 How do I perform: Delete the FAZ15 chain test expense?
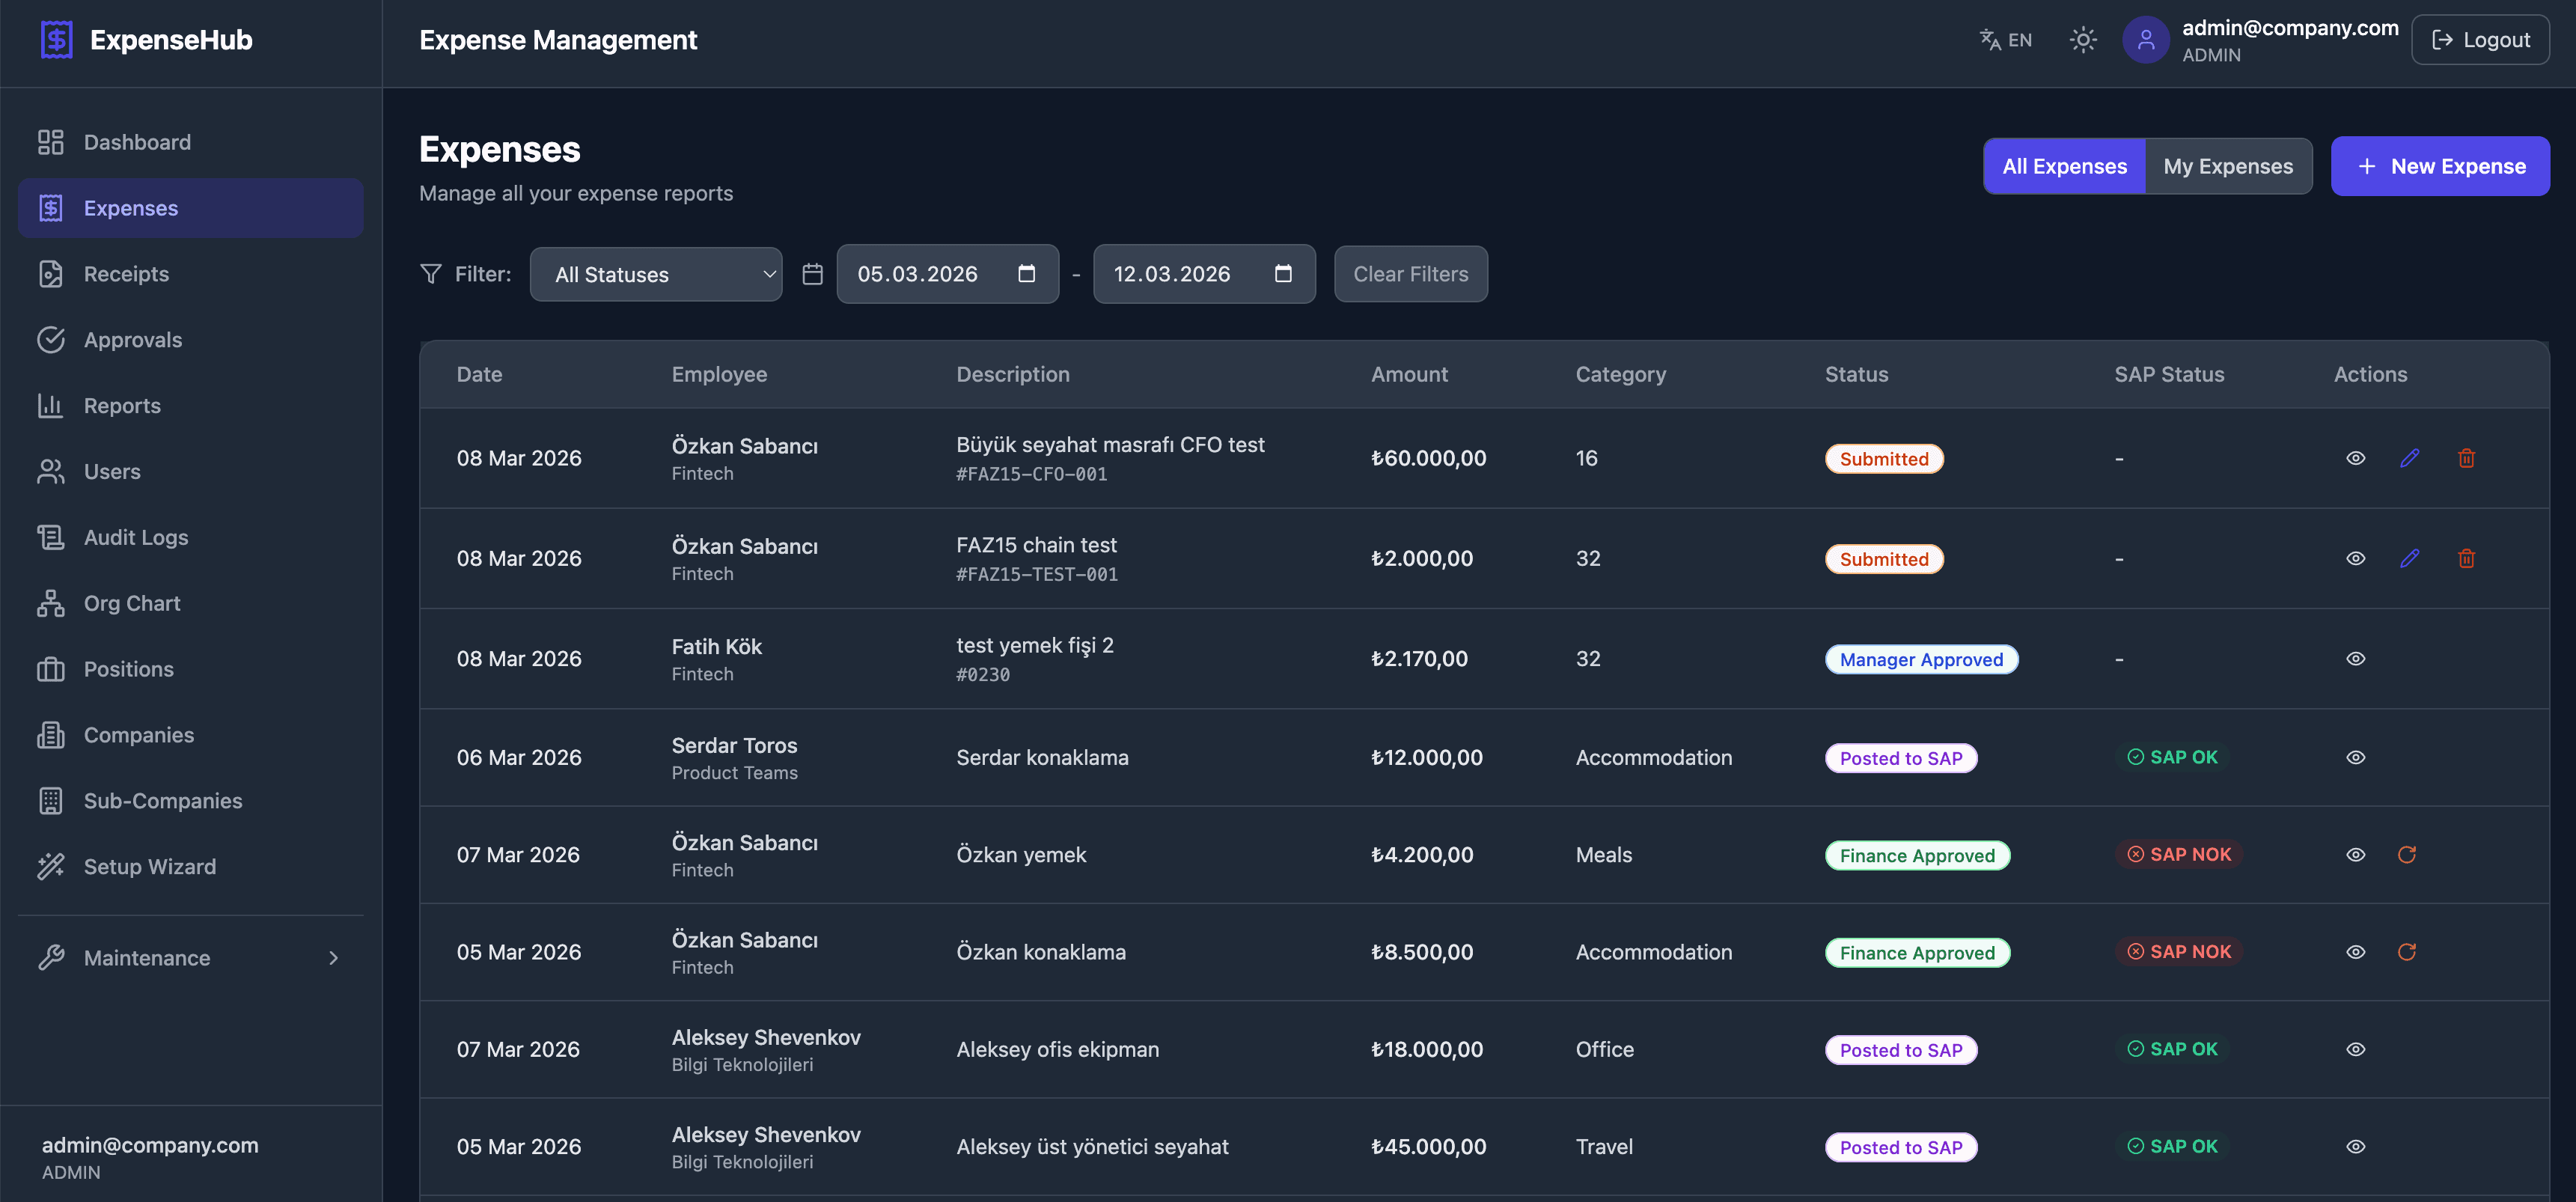coord(2467,558)
